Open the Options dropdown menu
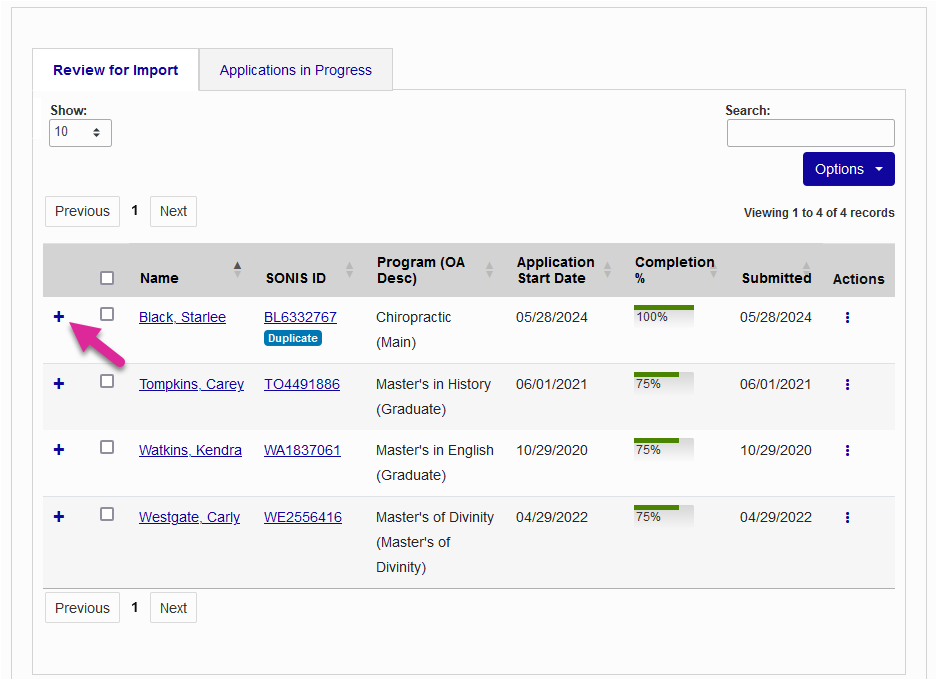This screenshot has width=936, height=679. pos(848,169)
